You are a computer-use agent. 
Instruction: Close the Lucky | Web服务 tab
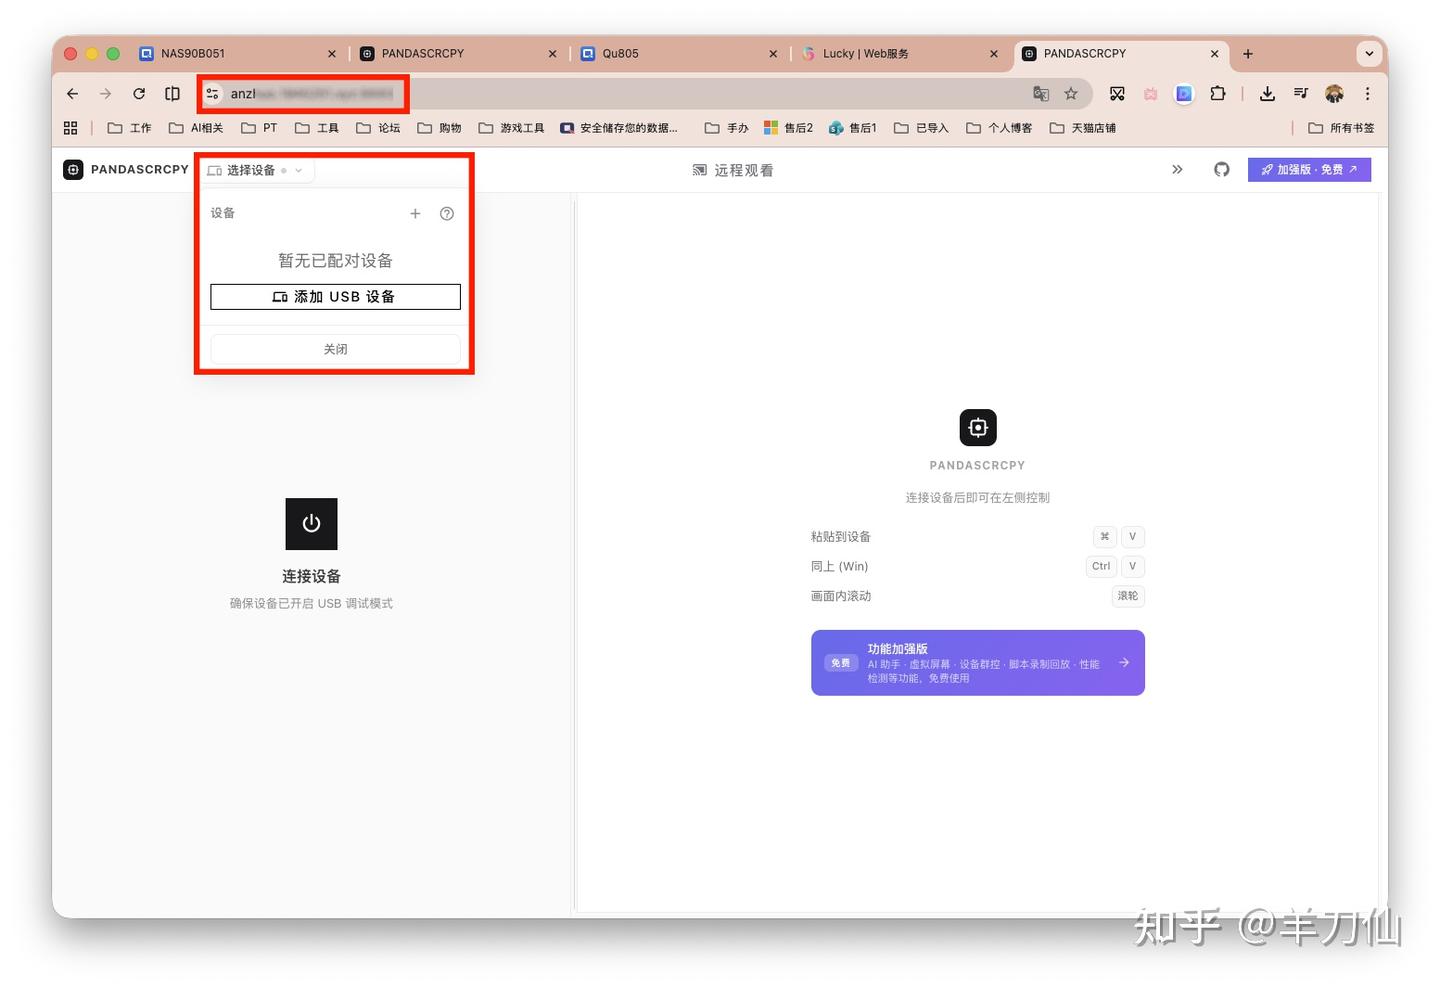point(993,54)
